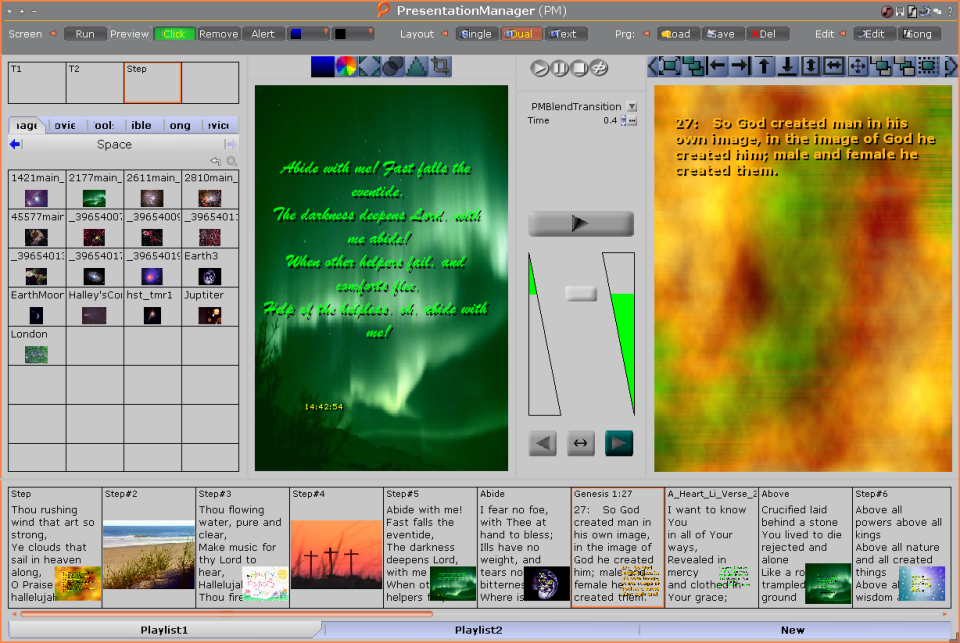Screen dimensions: 960x643
Task: Click the align-left arrow icon in layout toolbar
Action: click(716, 67)
